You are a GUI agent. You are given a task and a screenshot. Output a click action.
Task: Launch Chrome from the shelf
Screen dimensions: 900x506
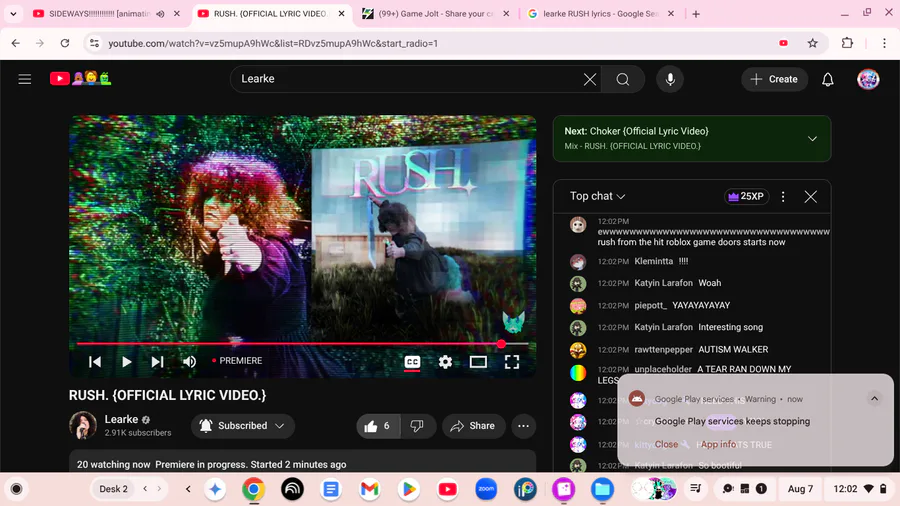(253, 489)
